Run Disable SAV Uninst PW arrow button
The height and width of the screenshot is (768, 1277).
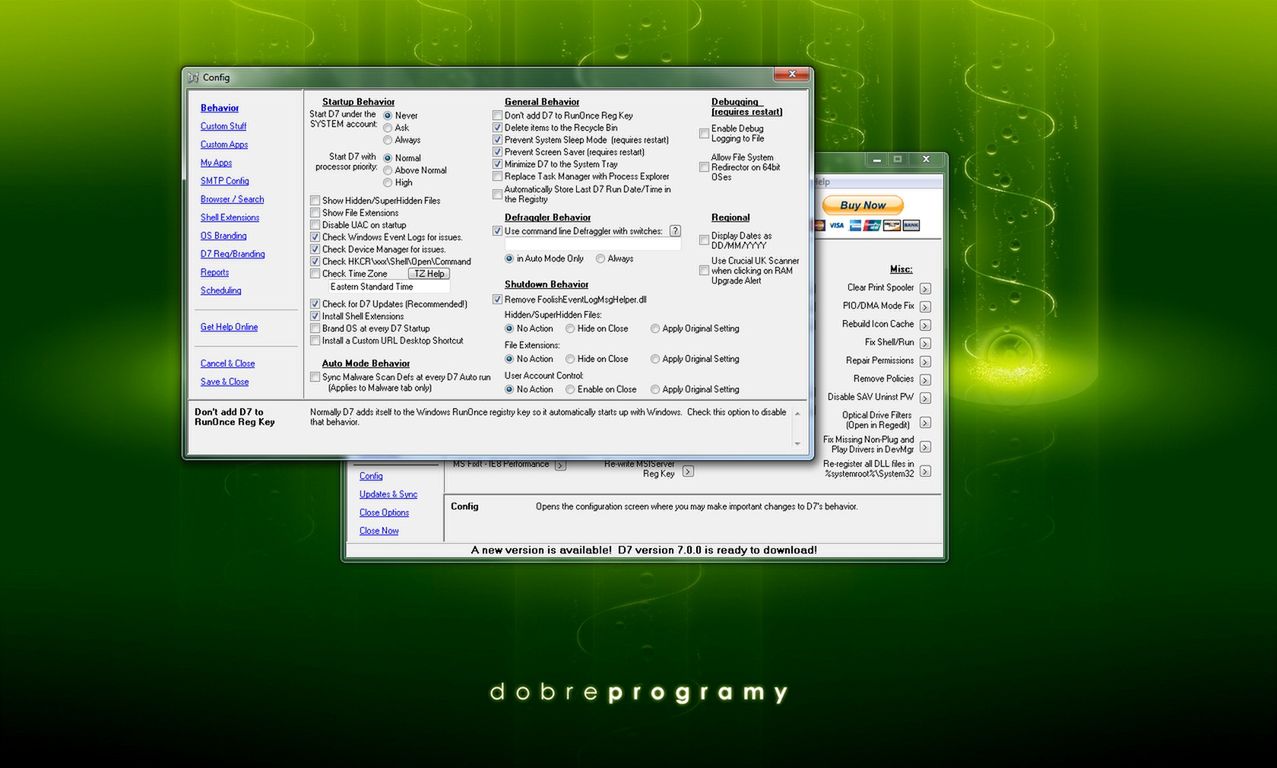click(x=925, y=398)
